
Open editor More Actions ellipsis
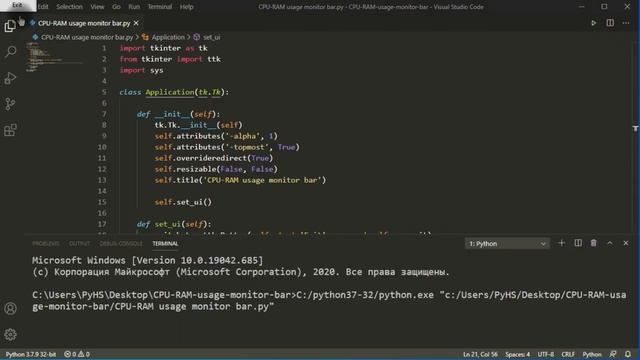(x=626, y=23)
